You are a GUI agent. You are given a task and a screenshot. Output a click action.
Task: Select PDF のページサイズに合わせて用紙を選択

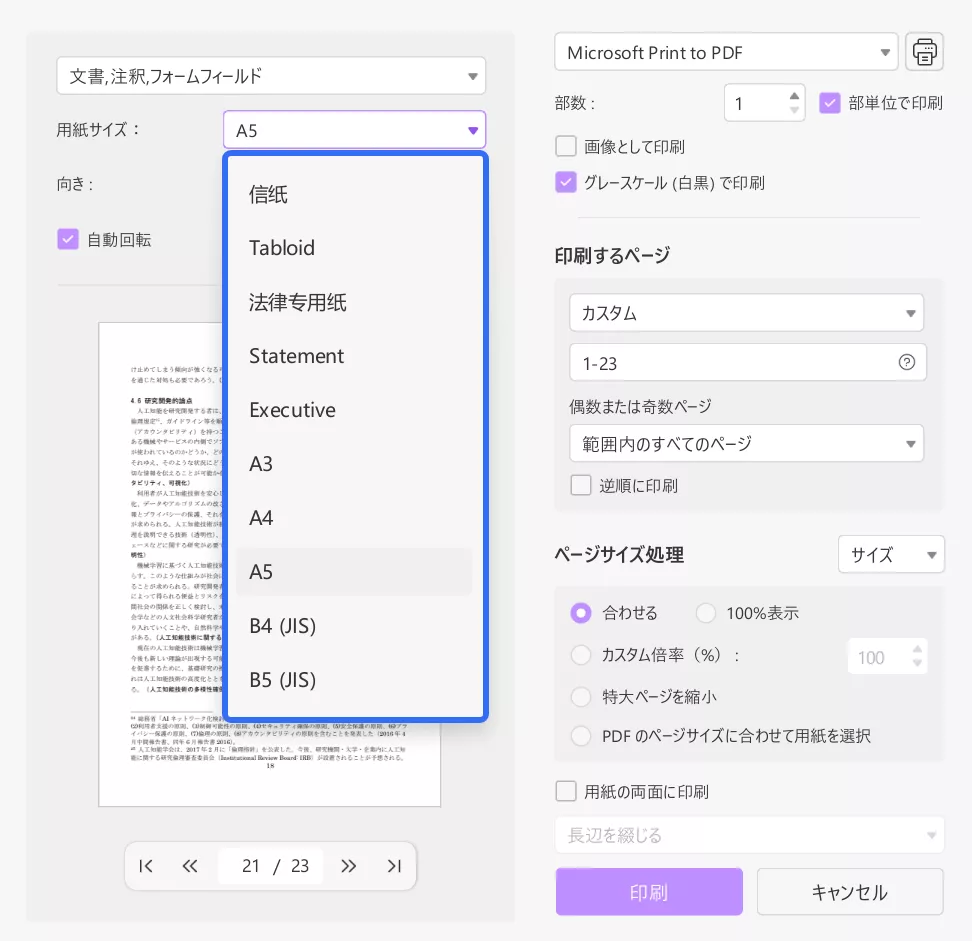581,736
